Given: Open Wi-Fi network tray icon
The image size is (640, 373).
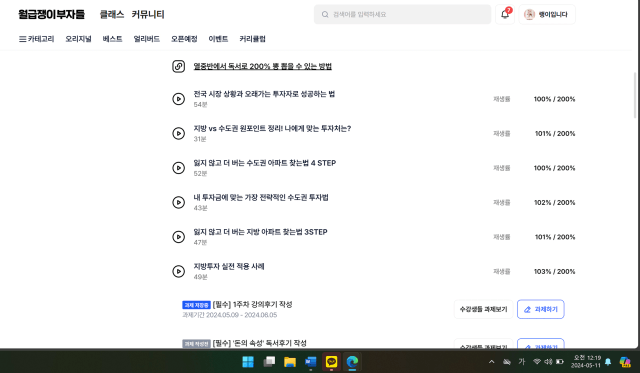Looking at the screenshot, I should click(537, 362).
